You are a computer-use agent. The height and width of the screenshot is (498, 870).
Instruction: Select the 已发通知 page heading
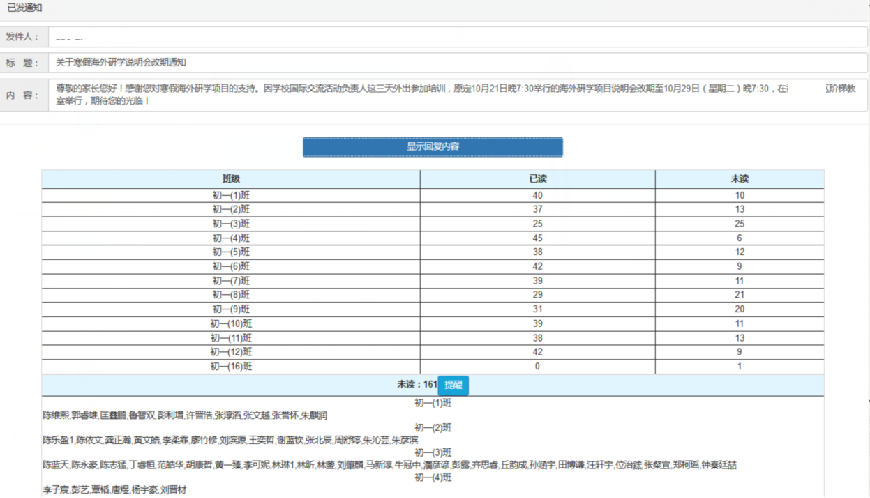coord(24,8)
